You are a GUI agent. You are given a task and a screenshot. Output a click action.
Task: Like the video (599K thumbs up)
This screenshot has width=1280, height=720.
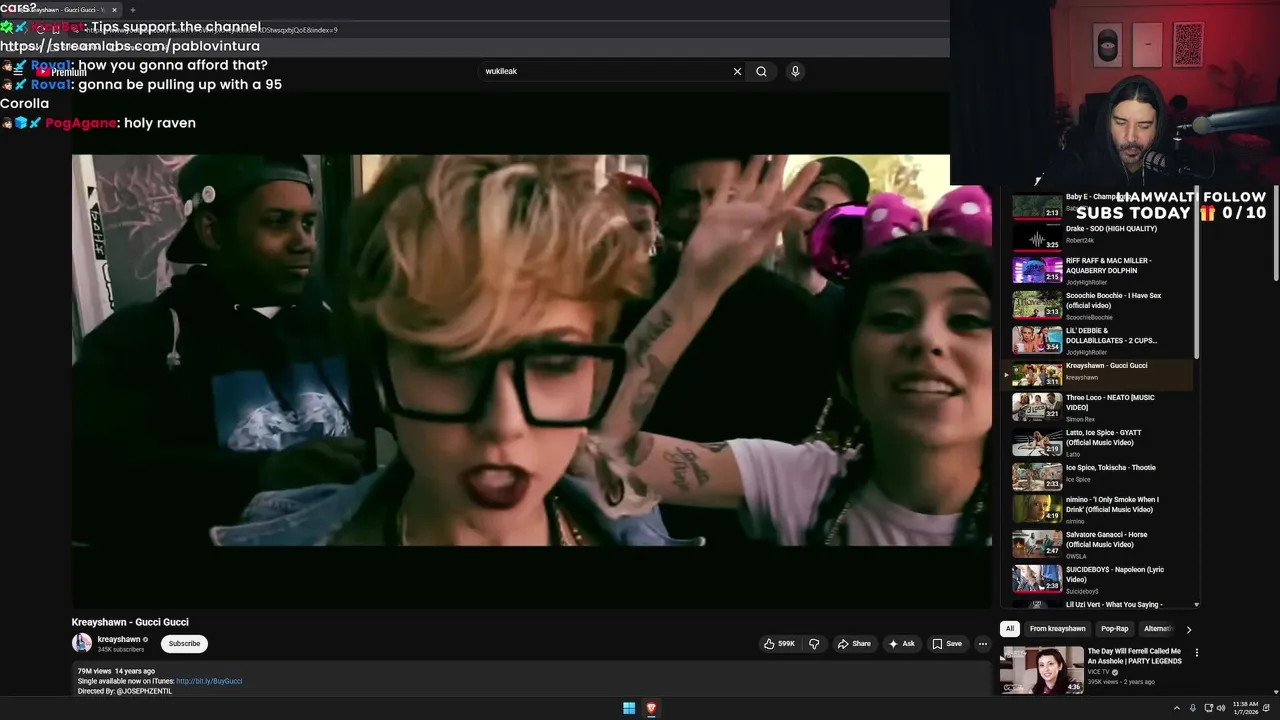(779, 644)
